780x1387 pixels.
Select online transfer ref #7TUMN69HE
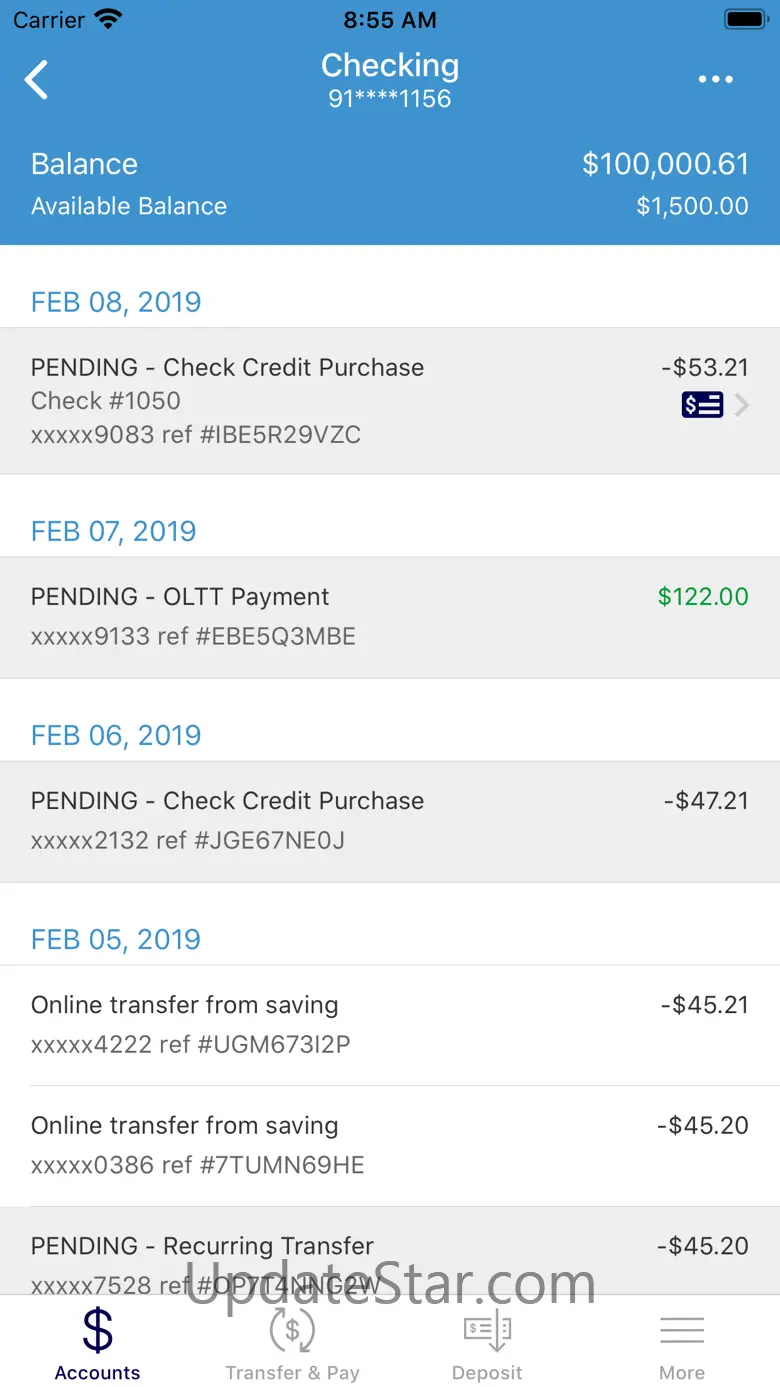coord(390,1145)
